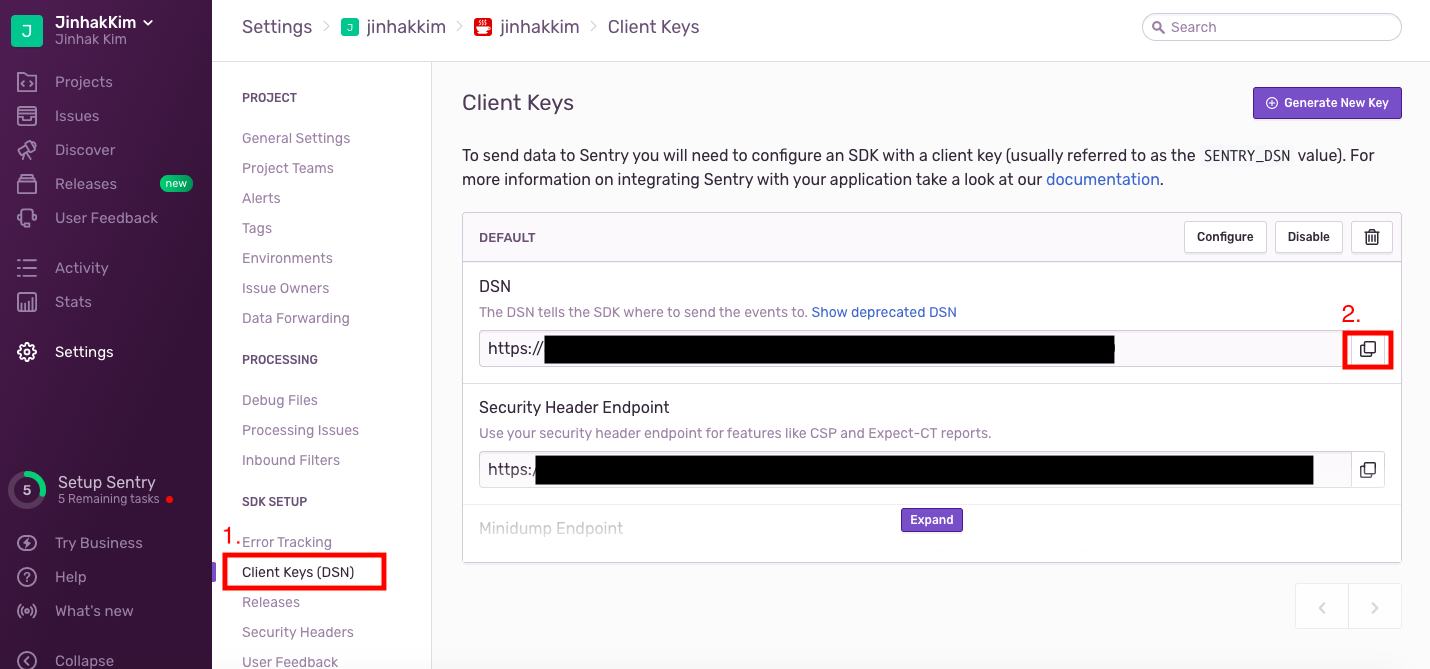Open Environments settings
This screenshot has width=1430, height=669.
[x=287, y=258]
